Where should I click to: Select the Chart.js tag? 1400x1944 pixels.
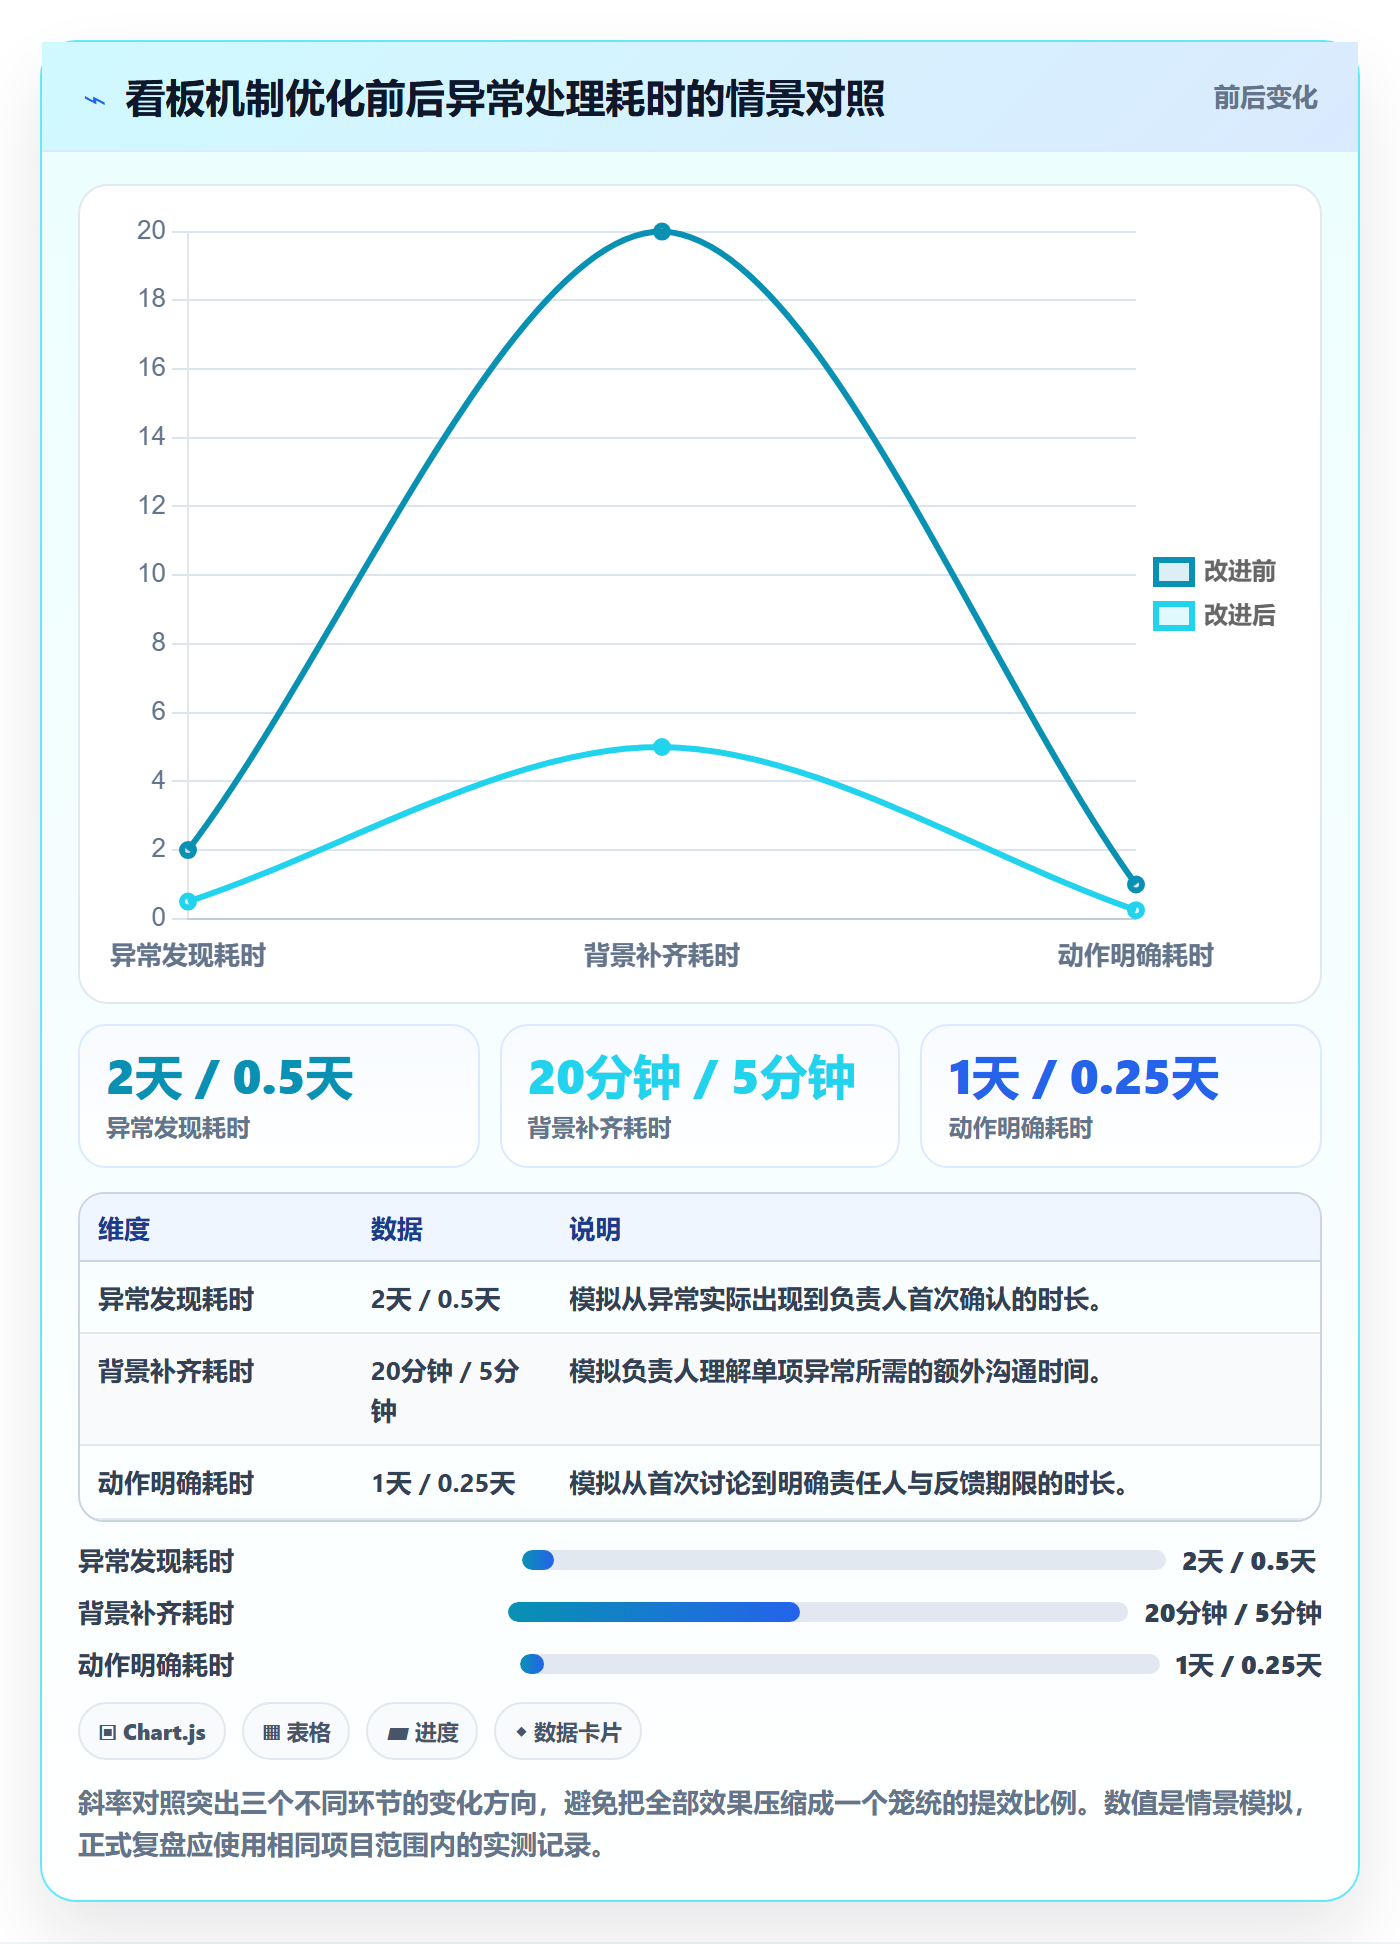point(152,1731)
